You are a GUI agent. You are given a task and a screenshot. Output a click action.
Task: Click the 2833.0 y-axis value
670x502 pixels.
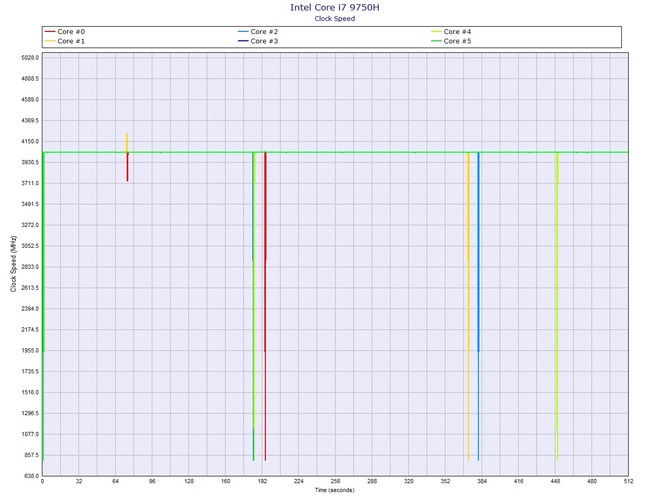30,267
